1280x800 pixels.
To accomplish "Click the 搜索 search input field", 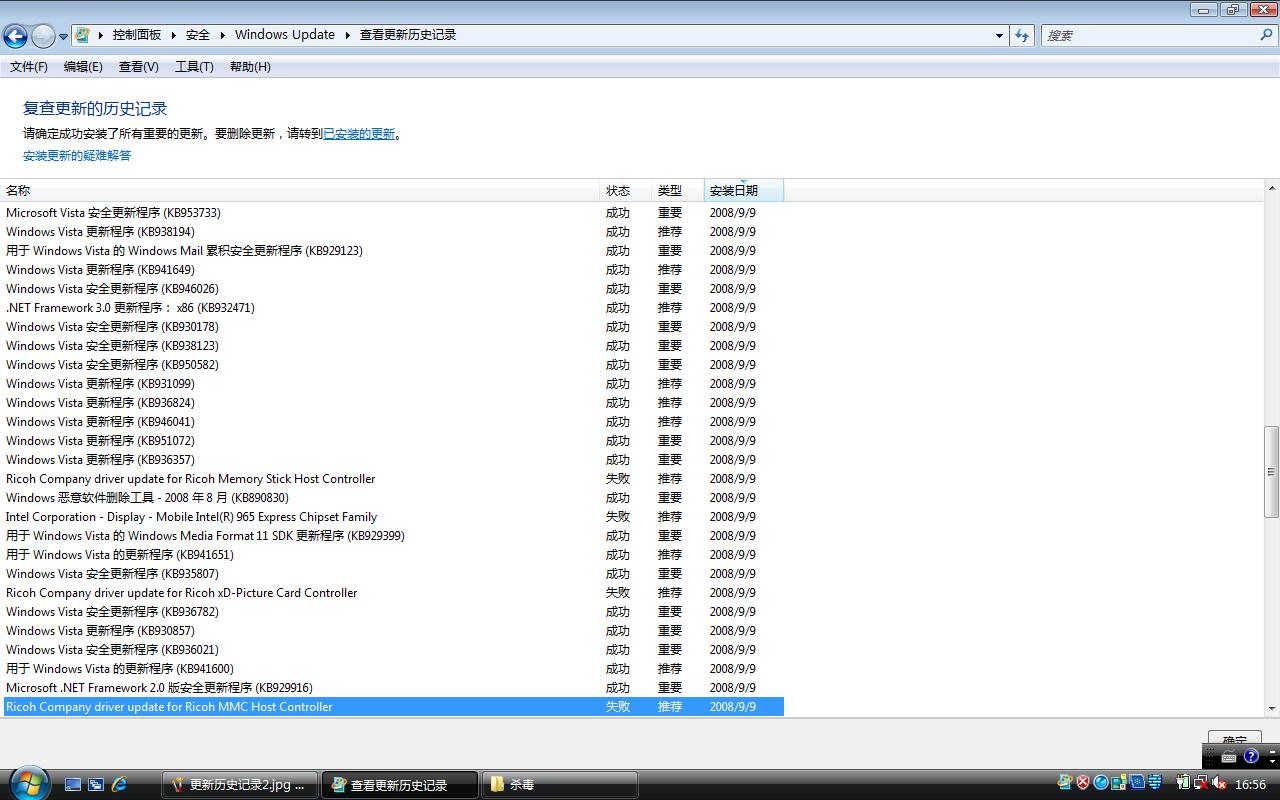I will pos(1150,35).
